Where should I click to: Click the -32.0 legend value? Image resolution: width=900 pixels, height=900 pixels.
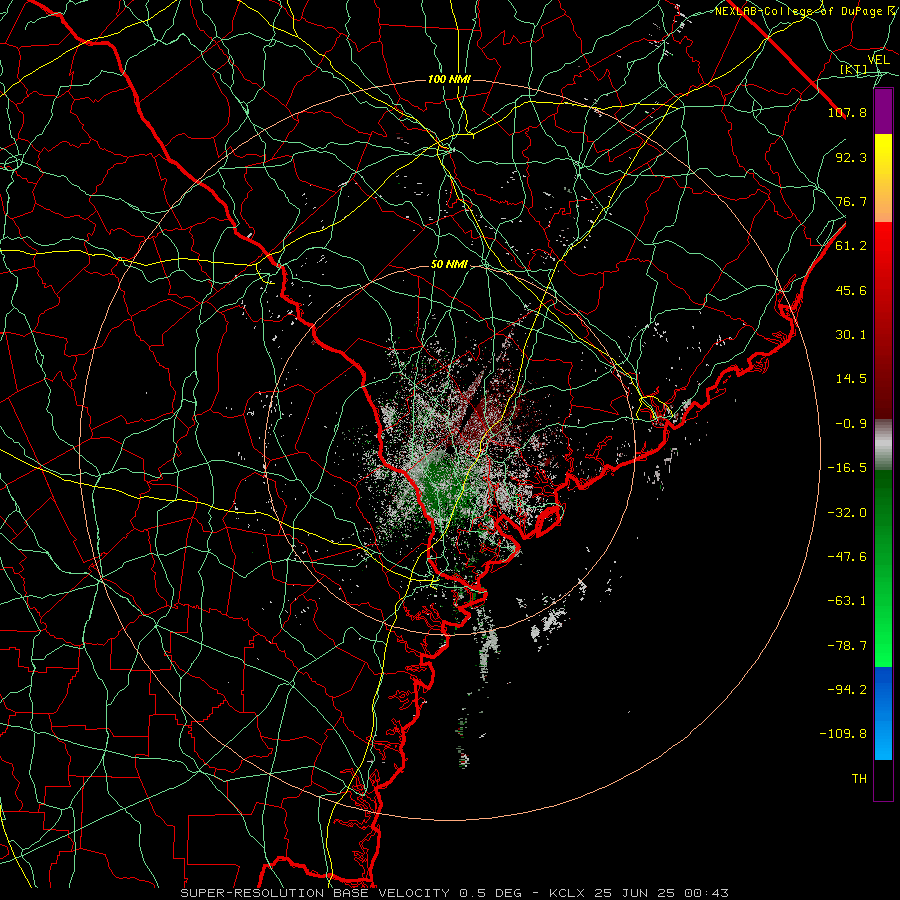point(847,513)
